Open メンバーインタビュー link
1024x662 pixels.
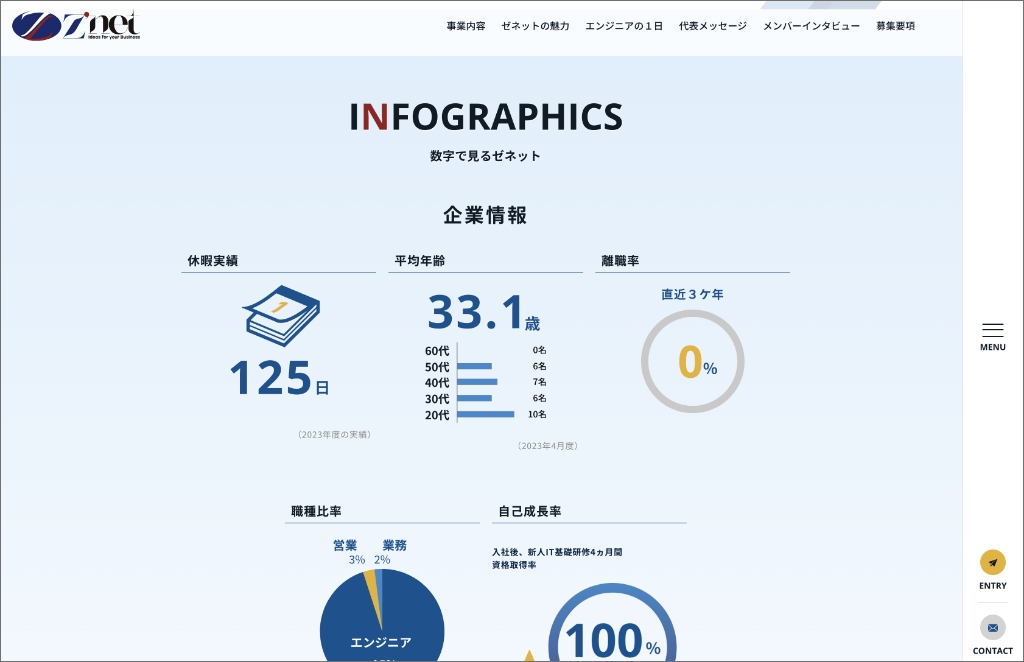(811, 26)
